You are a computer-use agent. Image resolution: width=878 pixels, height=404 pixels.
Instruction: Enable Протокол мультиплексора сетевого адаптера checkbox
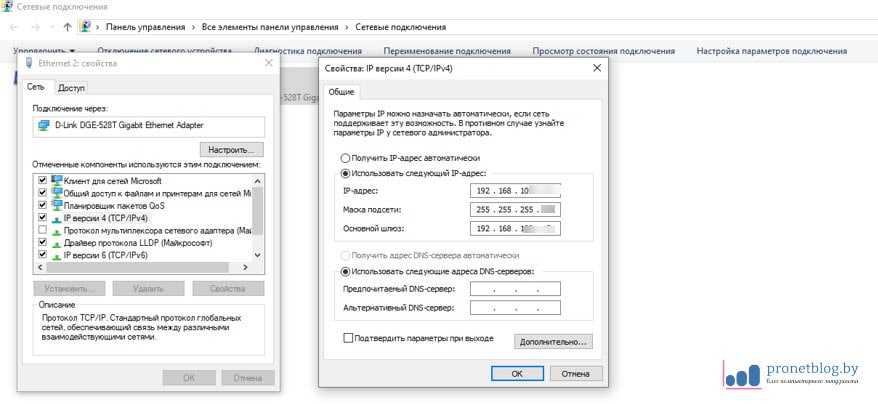coord(42,230)
